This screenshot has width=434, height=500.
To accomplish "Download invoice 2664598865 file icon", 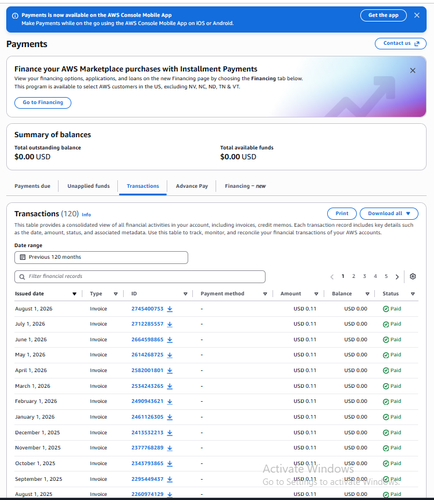I will point(170,340).
